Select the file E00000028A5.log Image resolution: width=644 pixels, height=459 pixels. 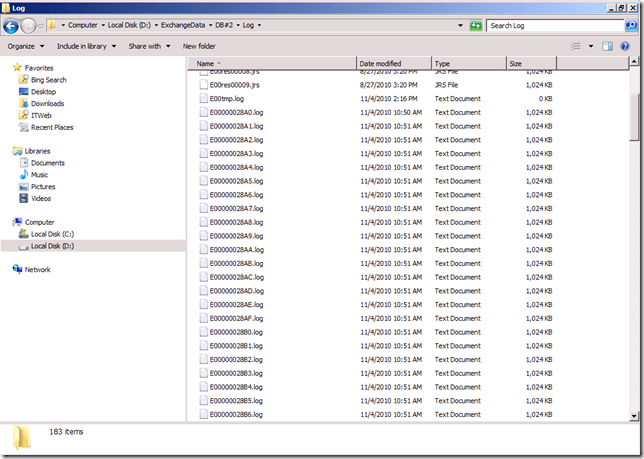point(237,181)
